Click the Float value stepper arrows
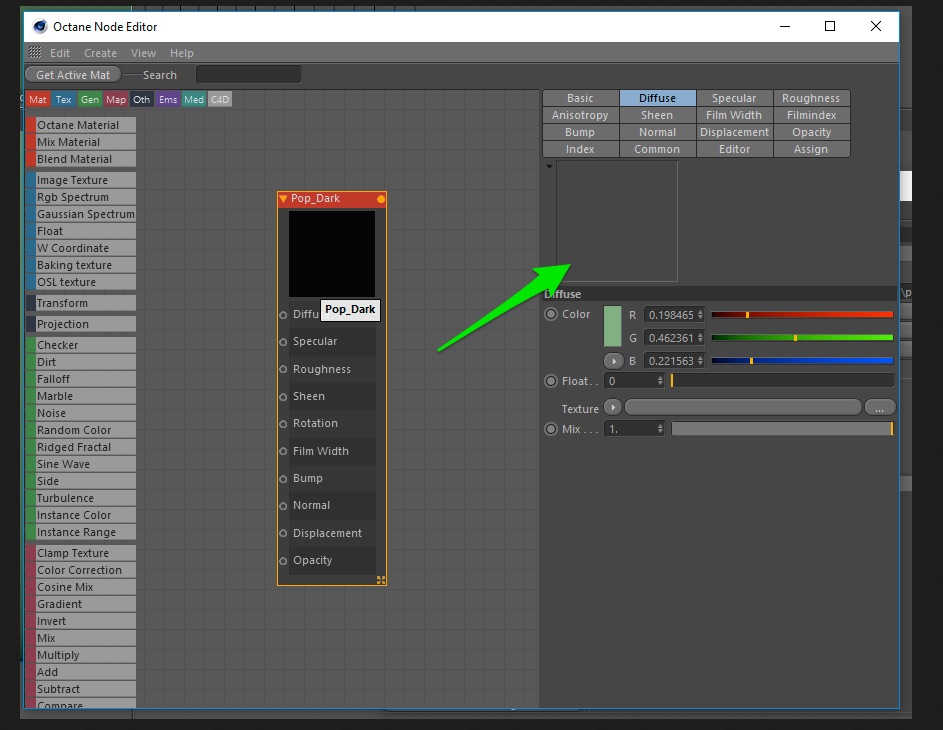The image size is (943, 730). (660, 381)
